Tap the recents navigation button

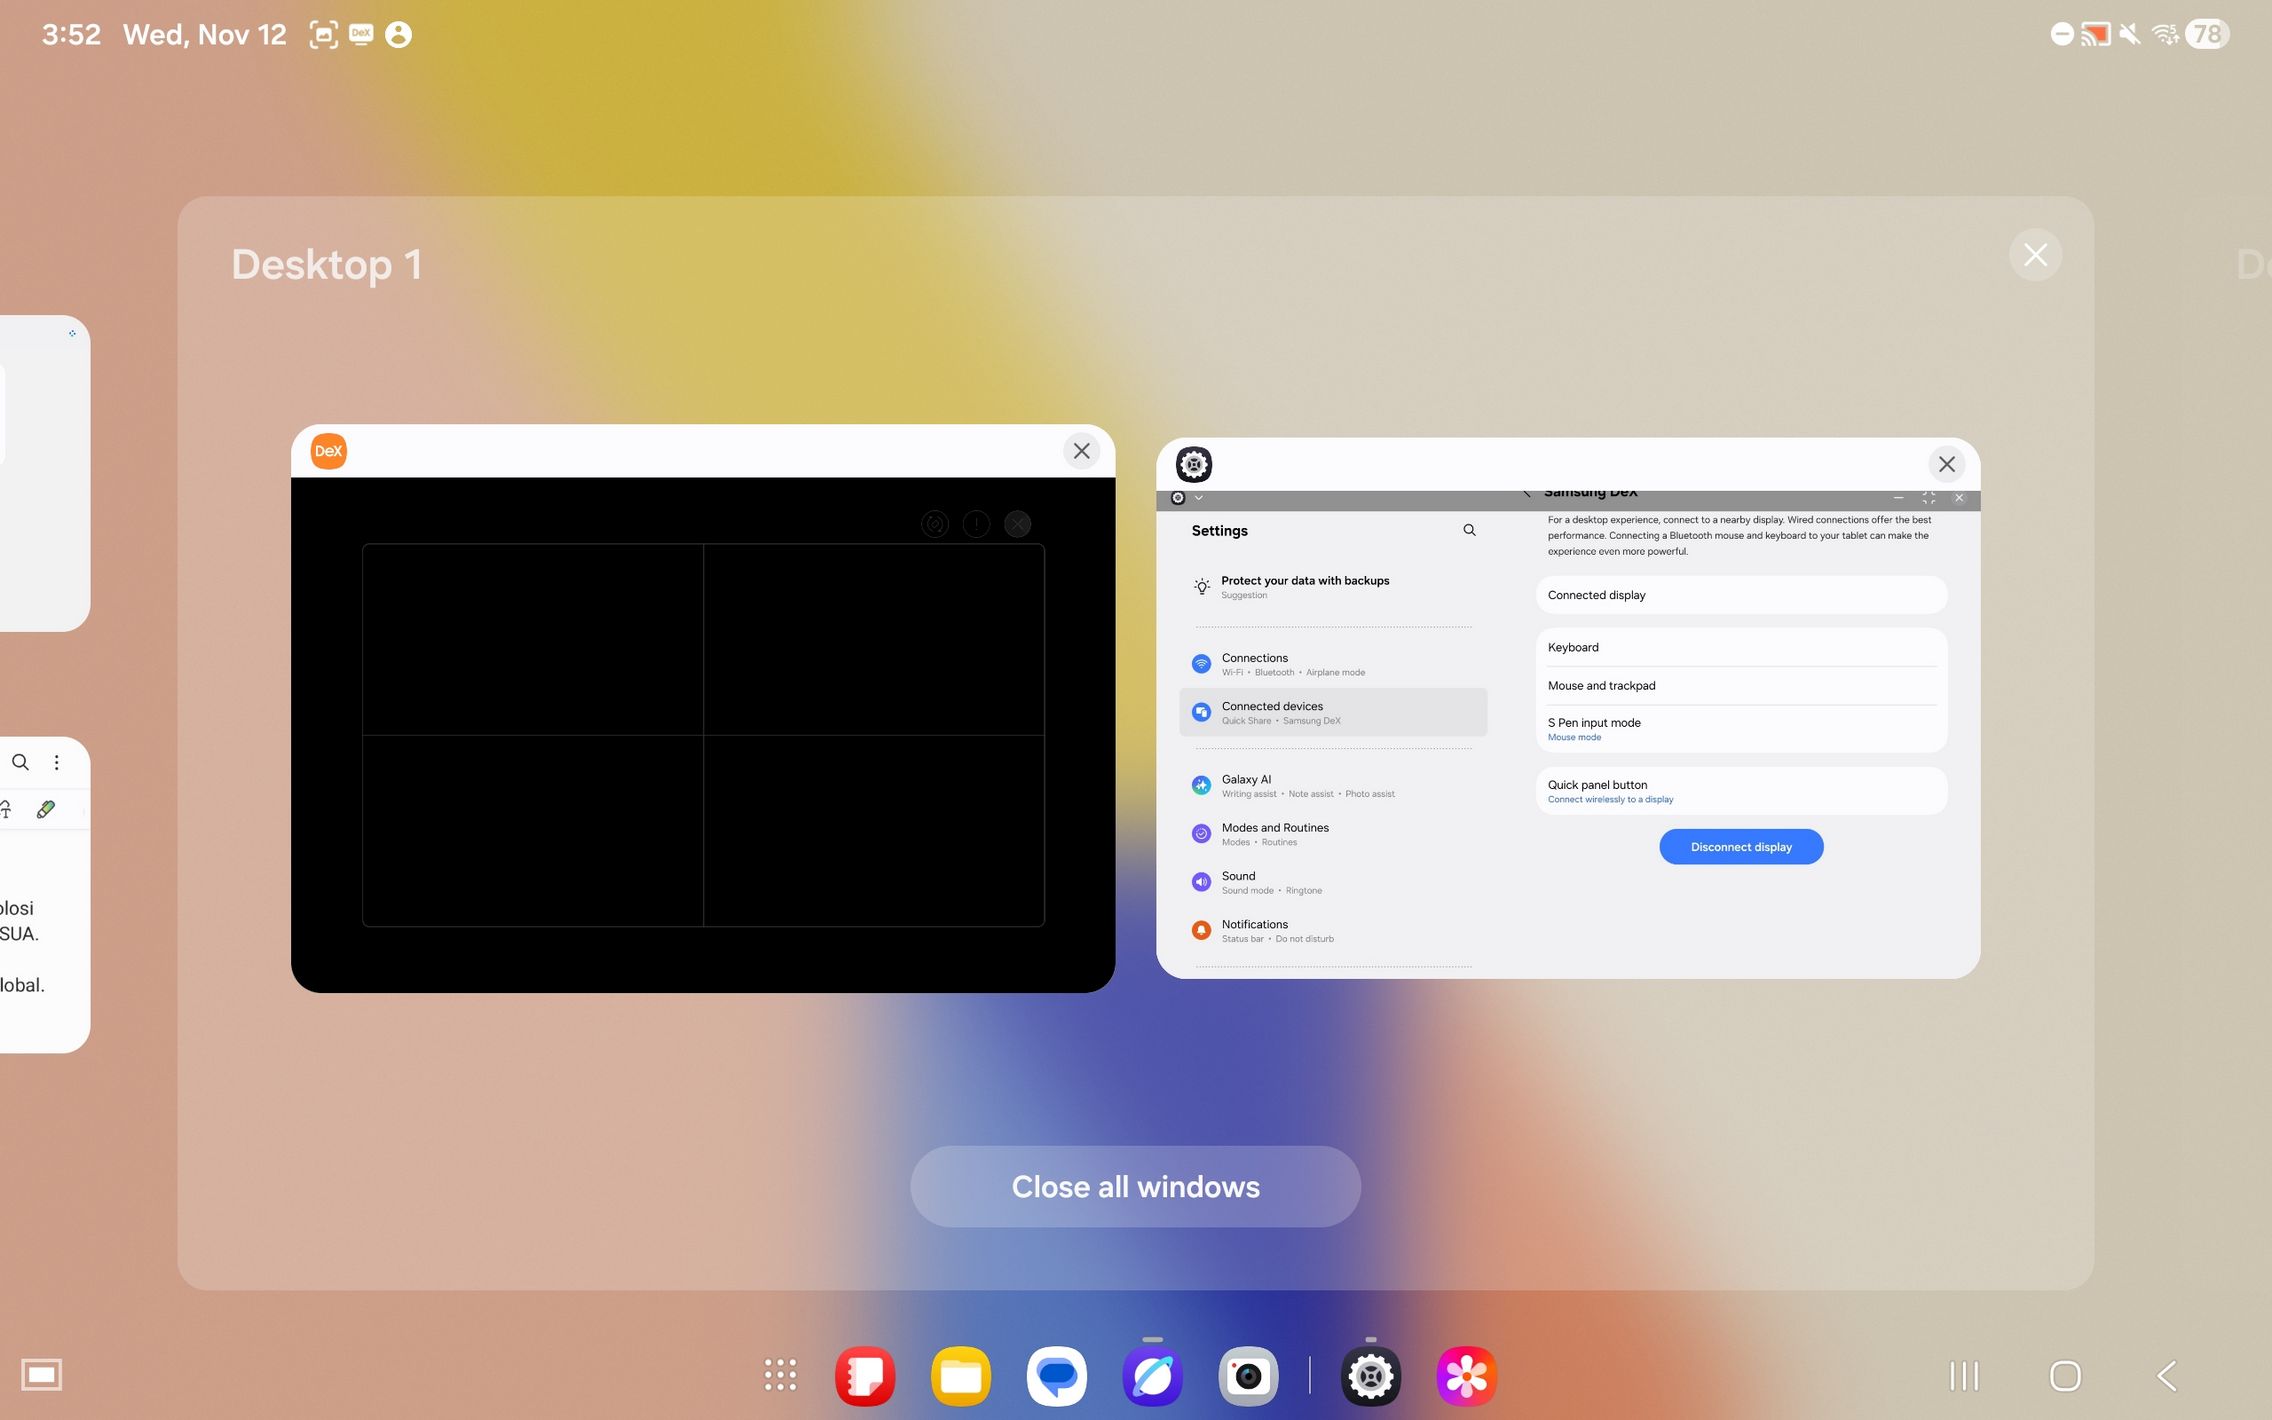click(x=1964, y=1376)
